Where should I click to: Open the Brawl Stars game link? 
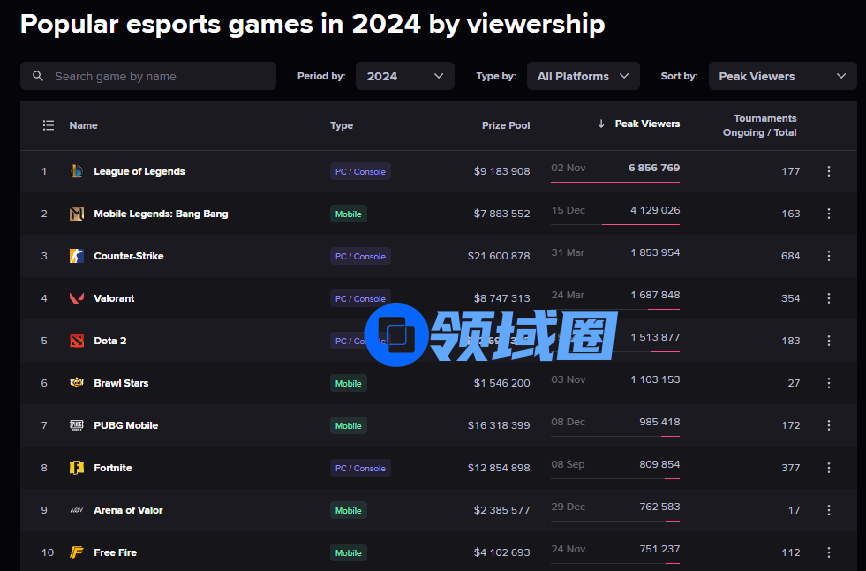[x=120, y=383]
